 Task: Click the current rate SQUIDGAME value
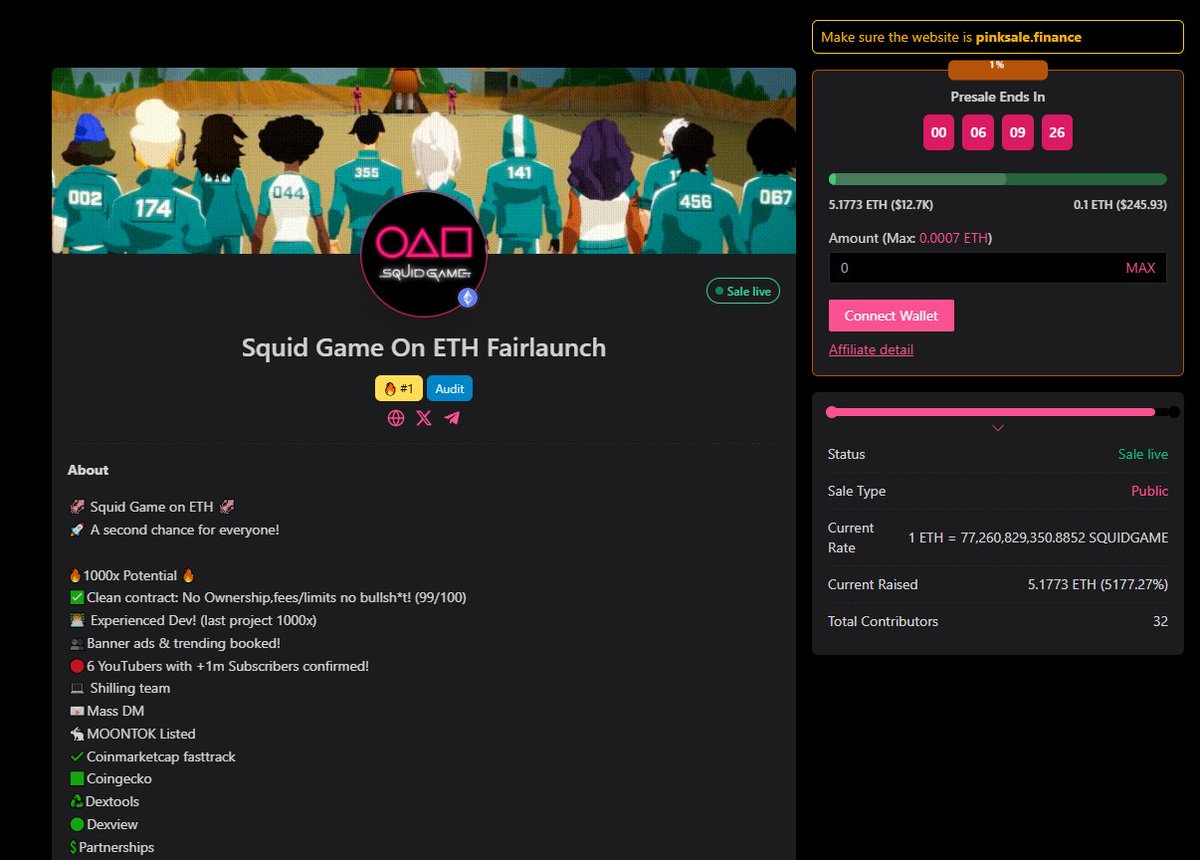[1038, 538]
